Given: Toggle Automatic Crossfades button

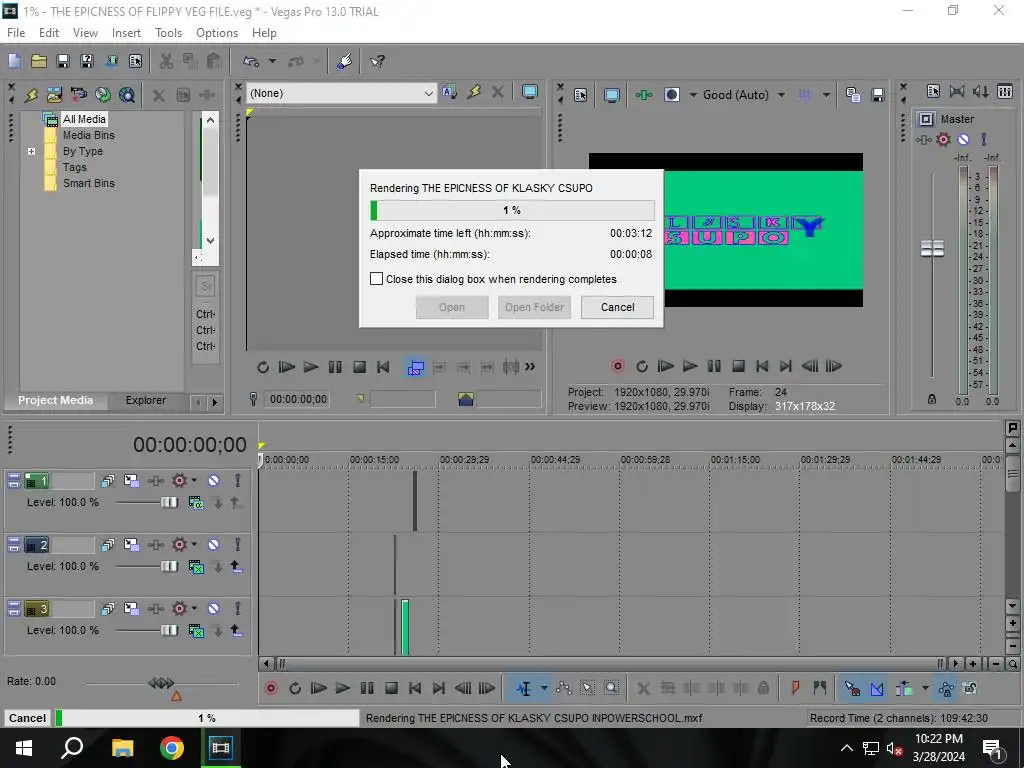Looking at the screenshot, I should tap(876, 688).
